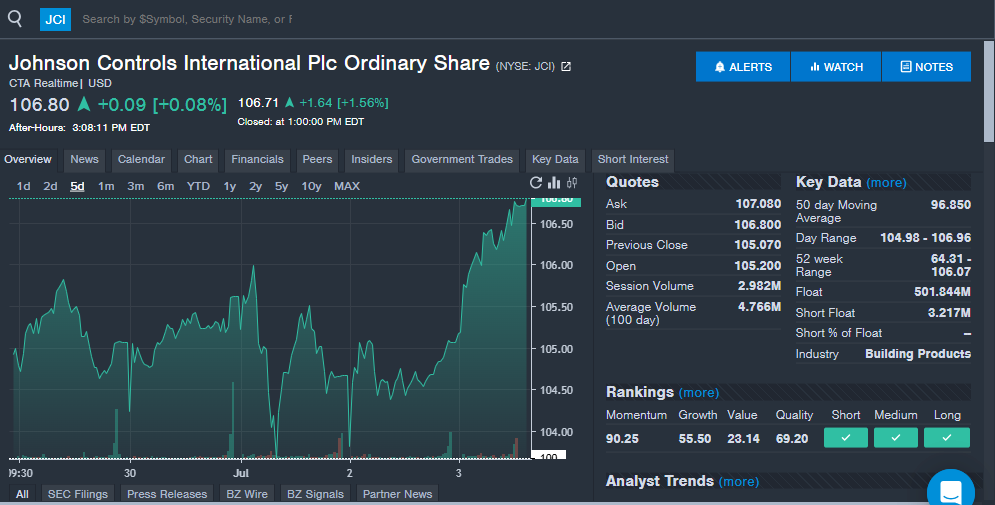The height and width of the screenshot is (505, 995).
Task: Click the Growth score 55.50
Action: coord(694,439)
